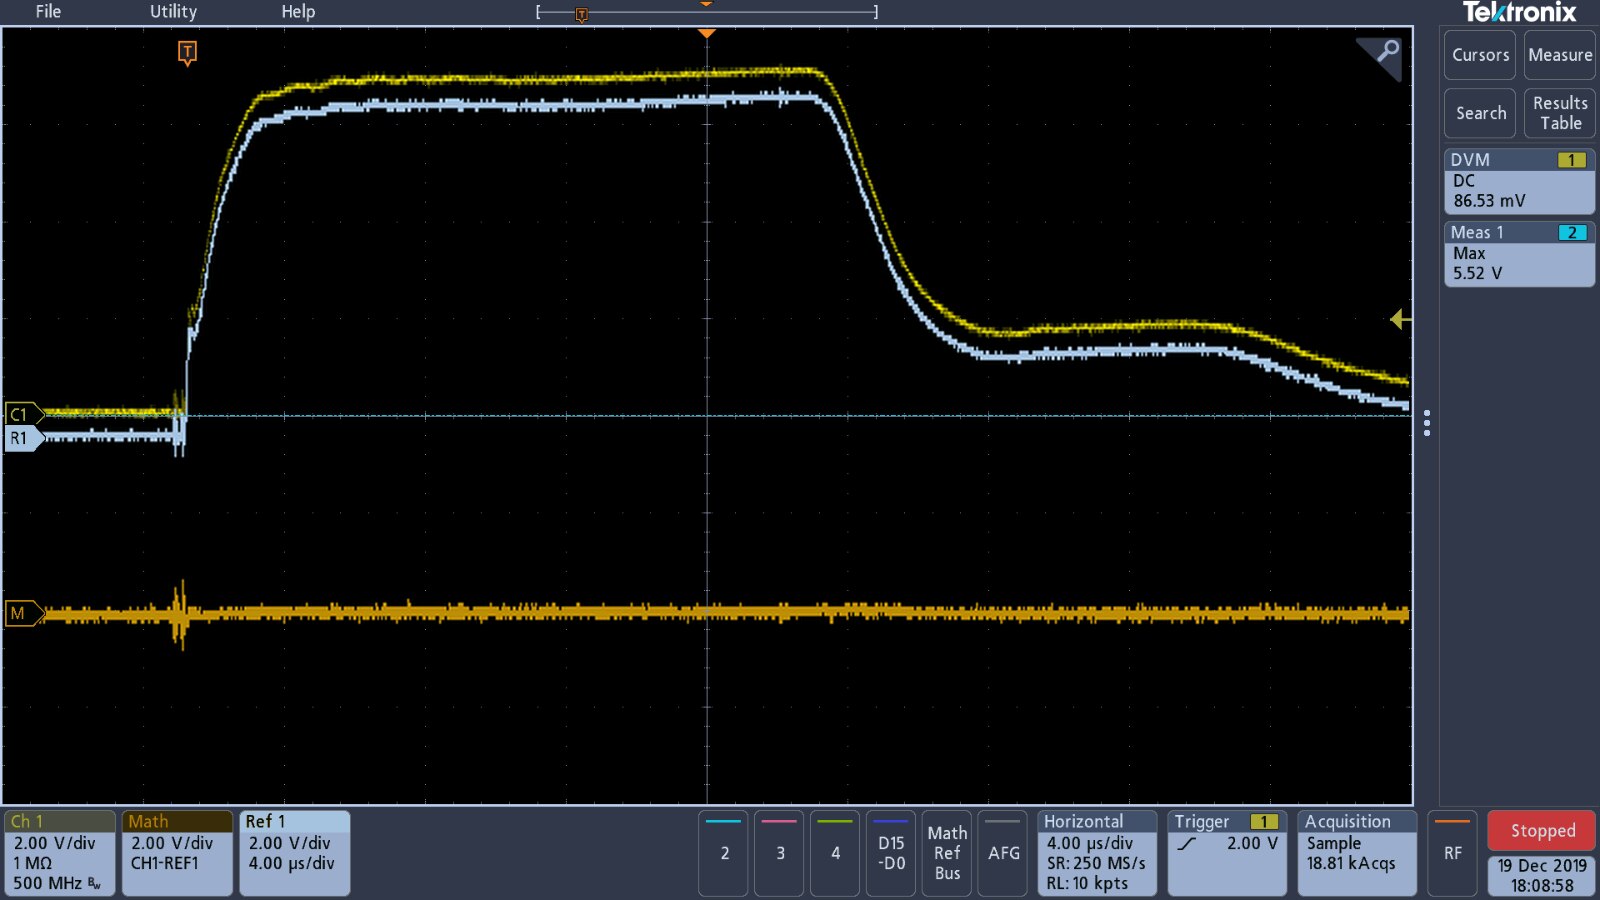The height and width of the screenshot is (900, 1600).
Task: Click the Ch 1 settings badge
Action: pos(59,852)
